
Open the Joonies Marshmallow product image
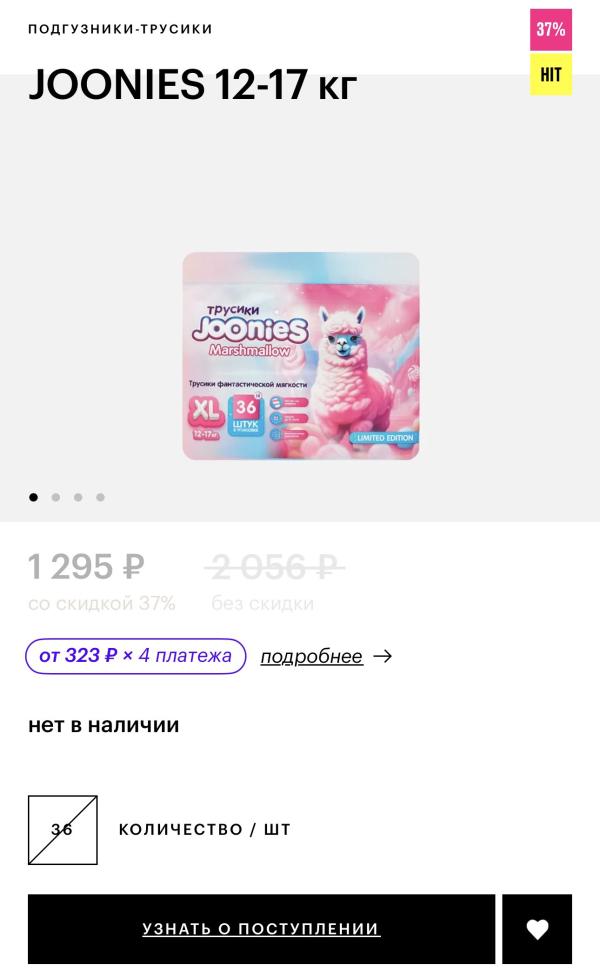(x=301, y=356)
